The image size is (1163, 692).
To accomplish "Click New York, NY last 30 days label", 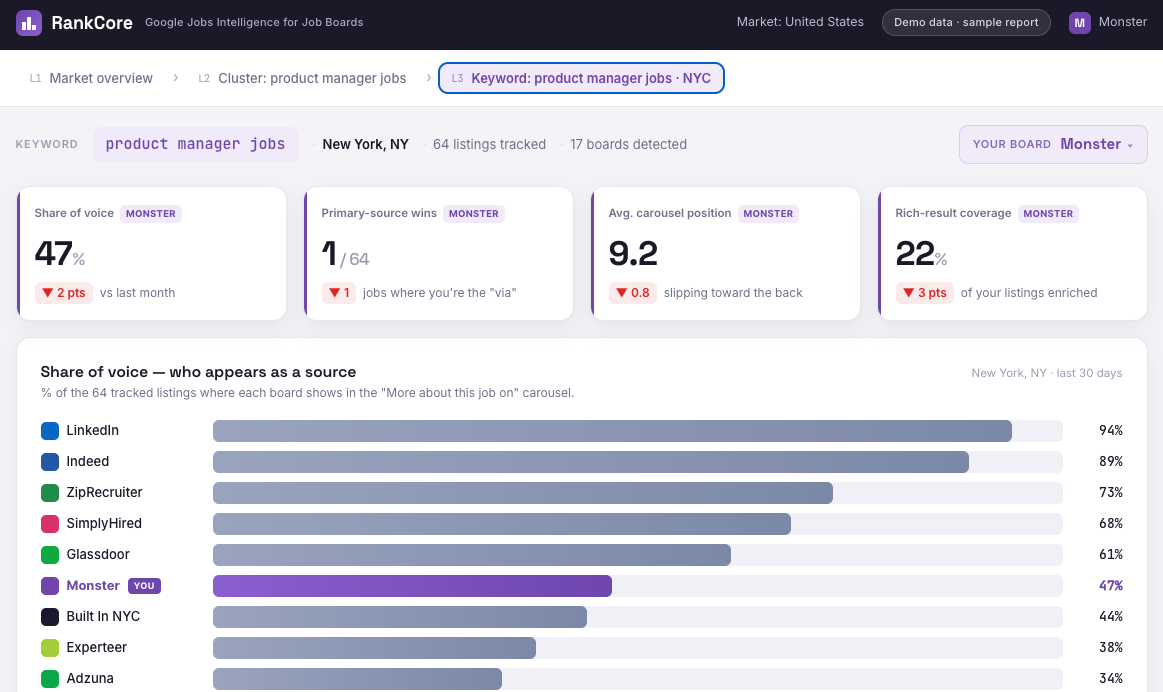I will 1047,373.
